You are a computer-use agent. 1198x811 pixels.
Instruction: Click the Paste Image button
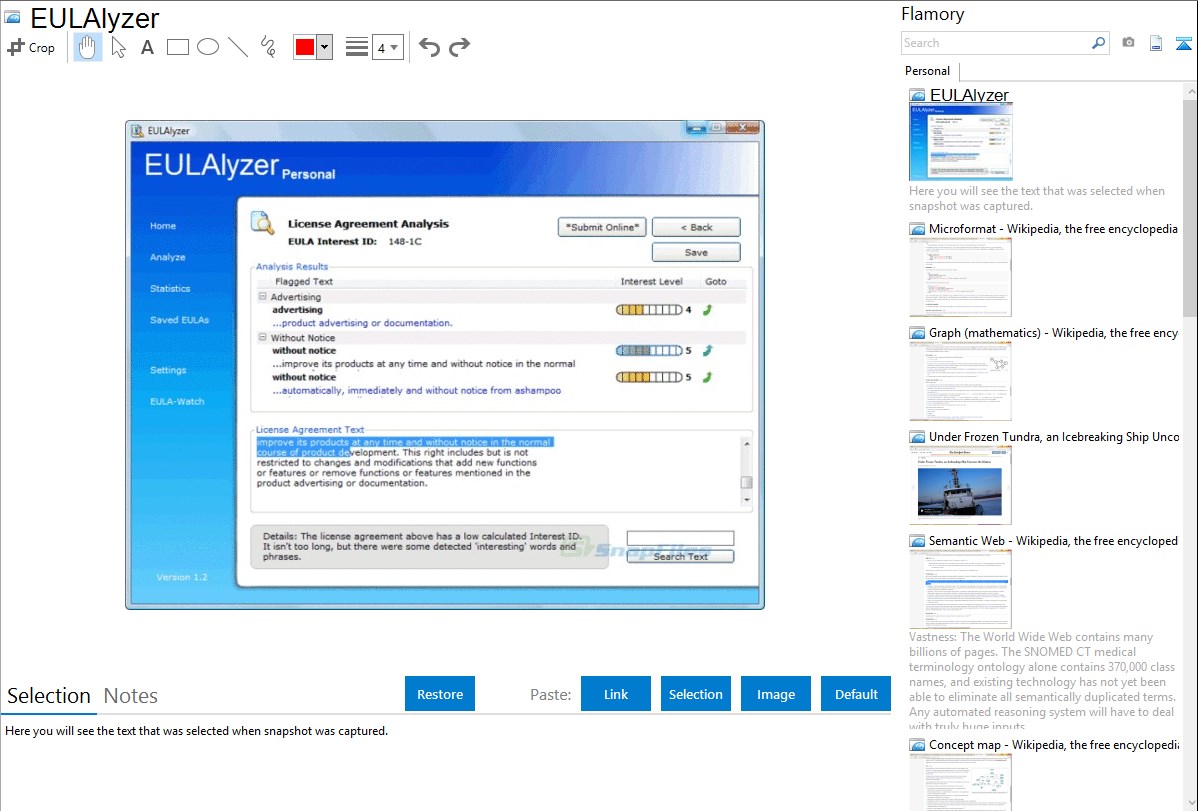(x=776, y=694)
